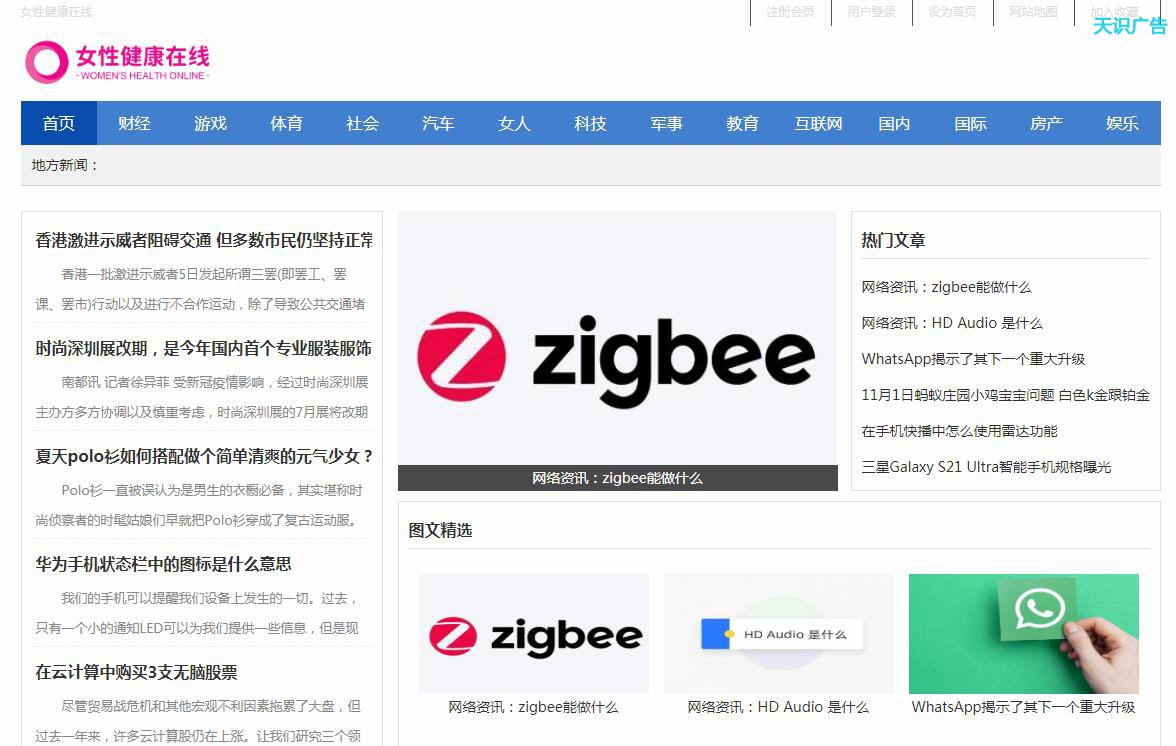Open hot article 在手机快播中怎么使用雷达功能
Viewport: 1176px width, 746px height.
coord(959,431)
